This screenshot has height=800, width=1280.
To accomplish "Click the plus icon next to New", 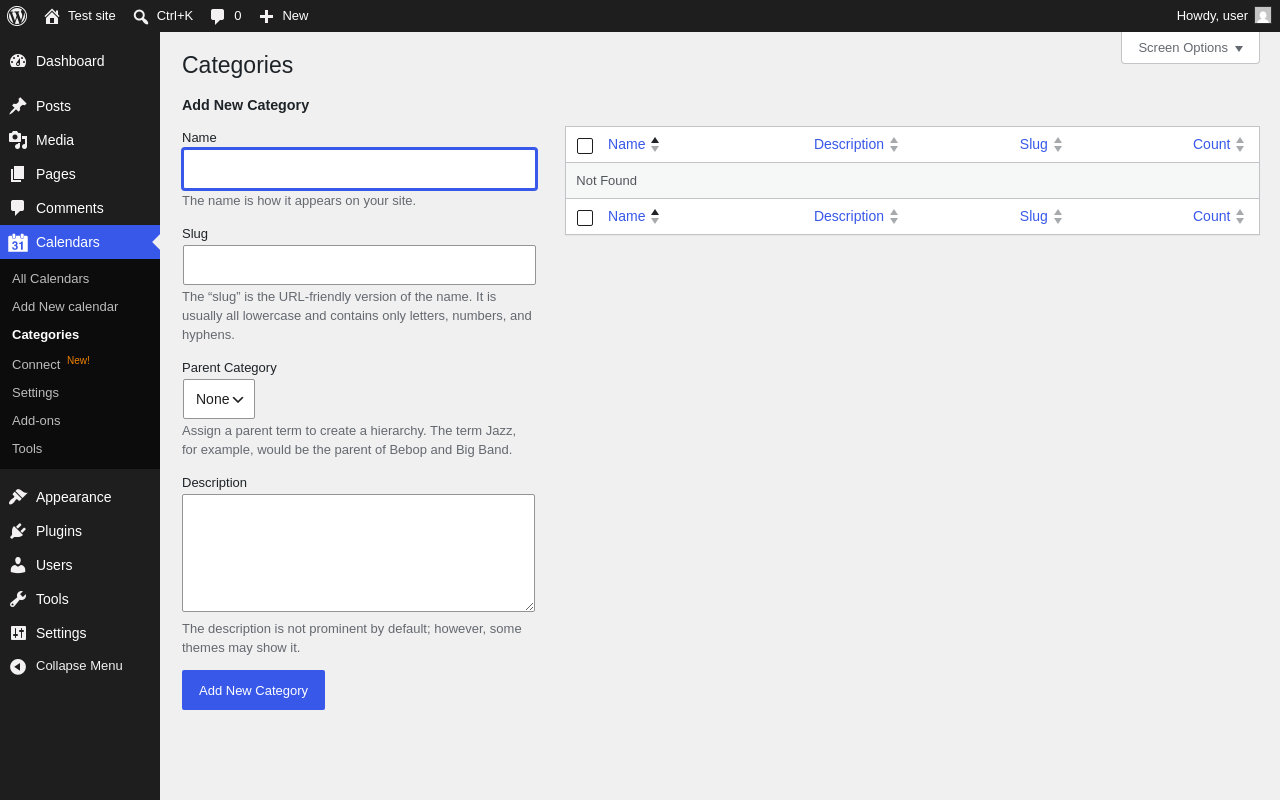I will pyautogui.click(x=266, y=16).
